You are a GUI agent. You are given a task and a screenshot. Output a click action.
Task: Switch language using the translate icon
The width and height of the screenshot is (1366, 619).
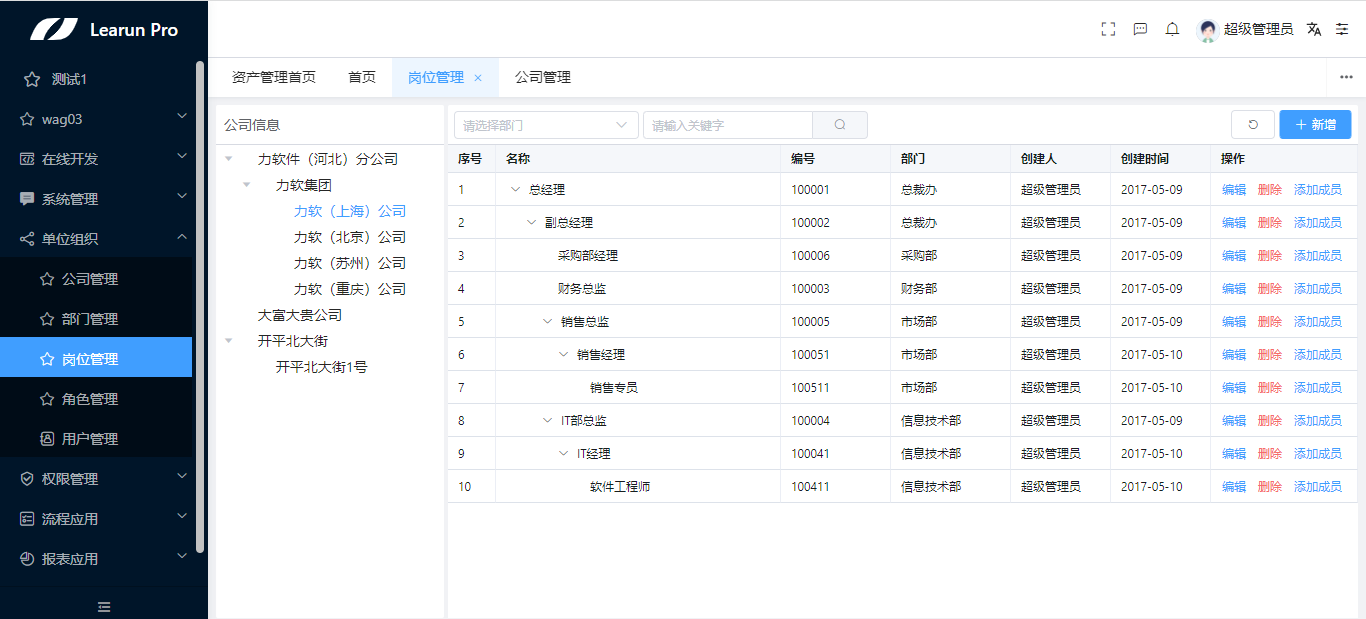1313,29
